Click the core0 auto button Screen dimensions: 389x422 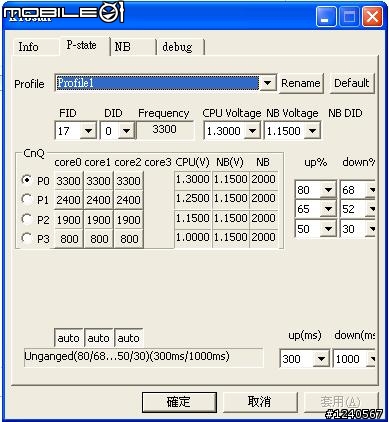68,338
